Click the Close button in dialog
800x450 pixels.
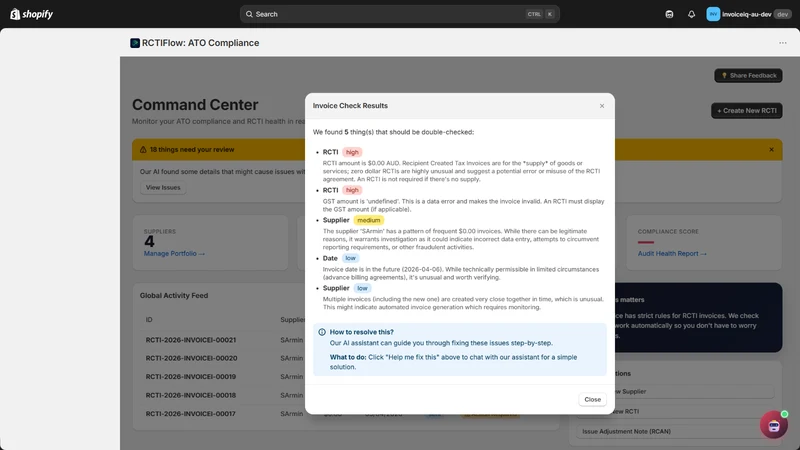coord(592,399)
